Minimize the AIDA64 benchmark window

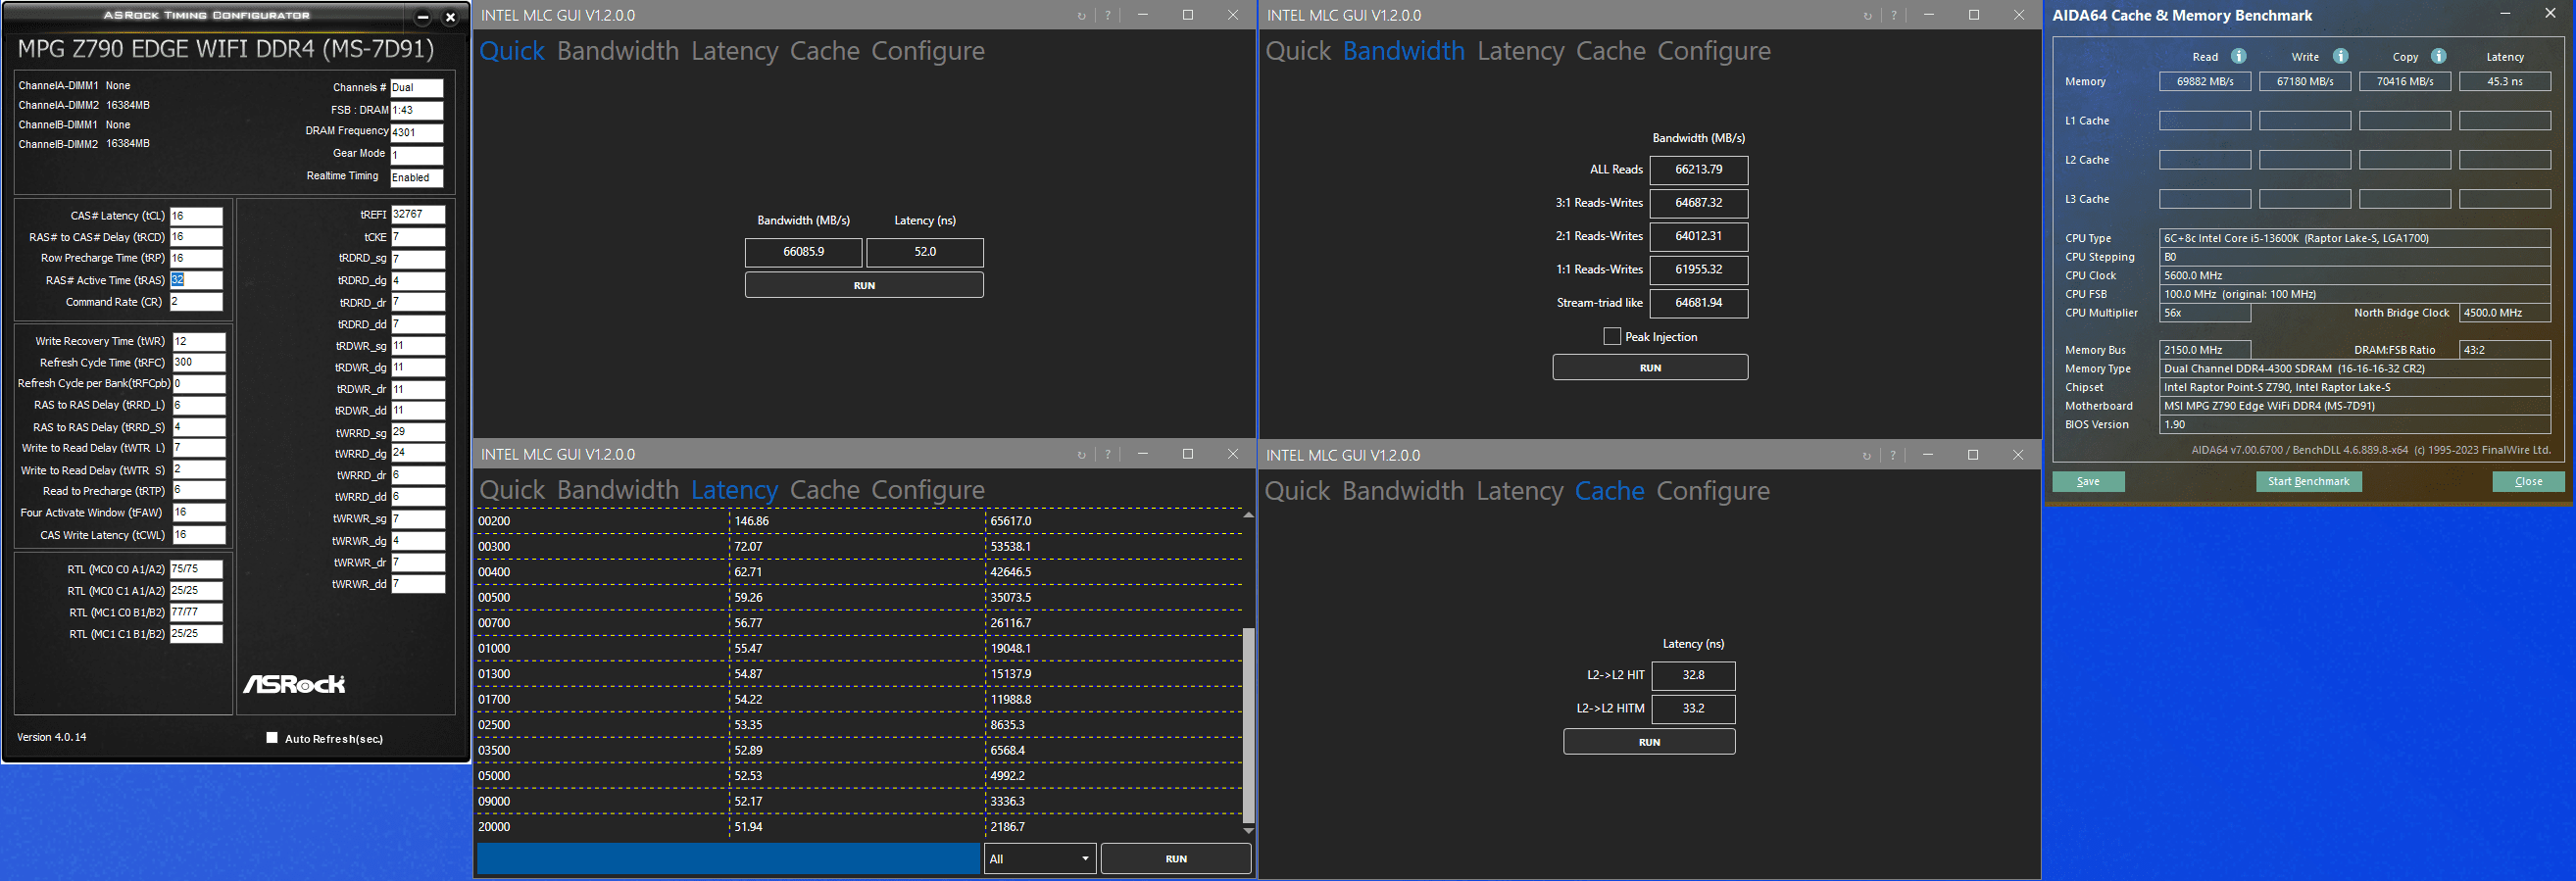point(2505,14)
